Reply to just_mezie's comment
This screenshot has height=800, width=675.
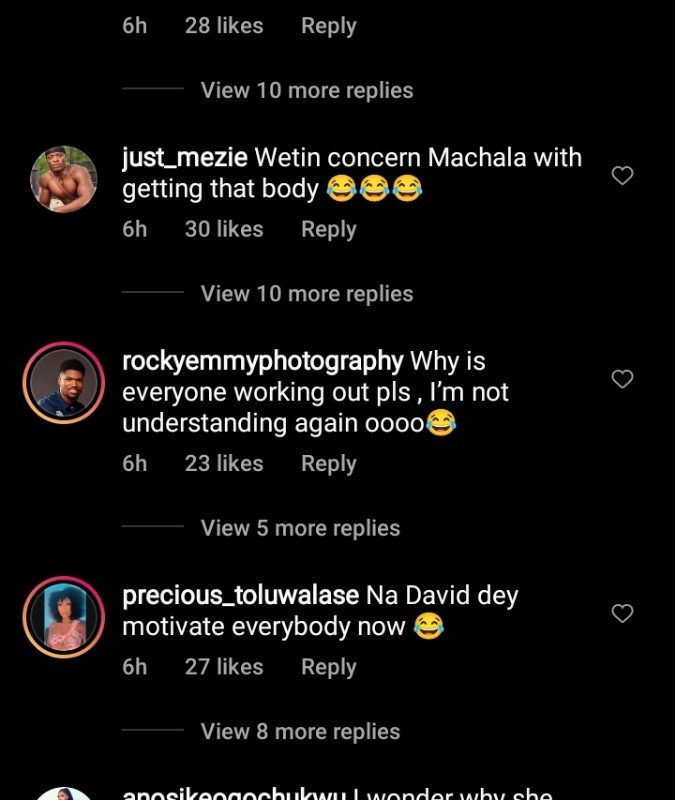328,230
